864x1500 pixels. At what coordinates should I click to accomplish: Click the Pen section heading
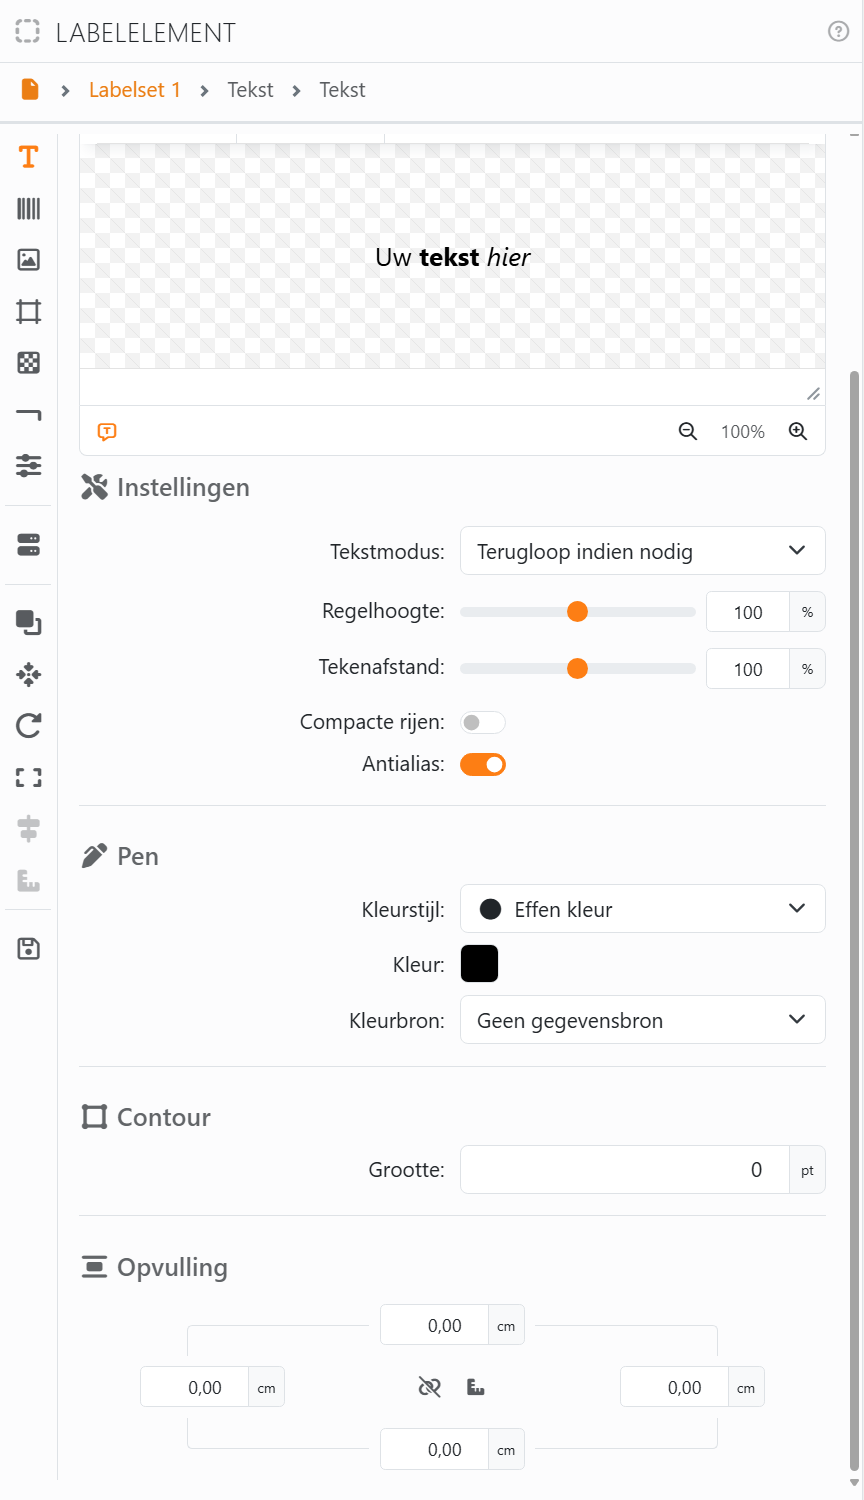pyautogui.click(x=119, y=856)
